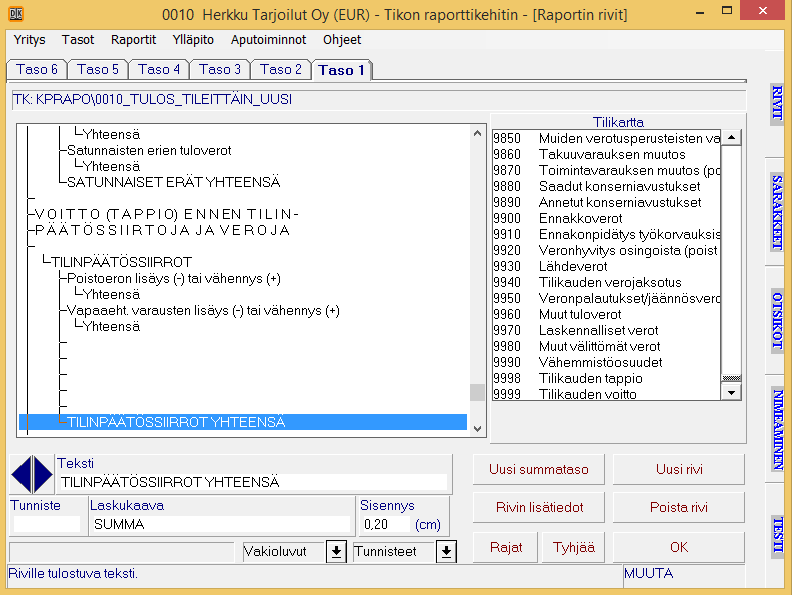Screen dimensions: 792x595
Task: Switch to the Taso 5 tab
Action: tap(97, 70)
